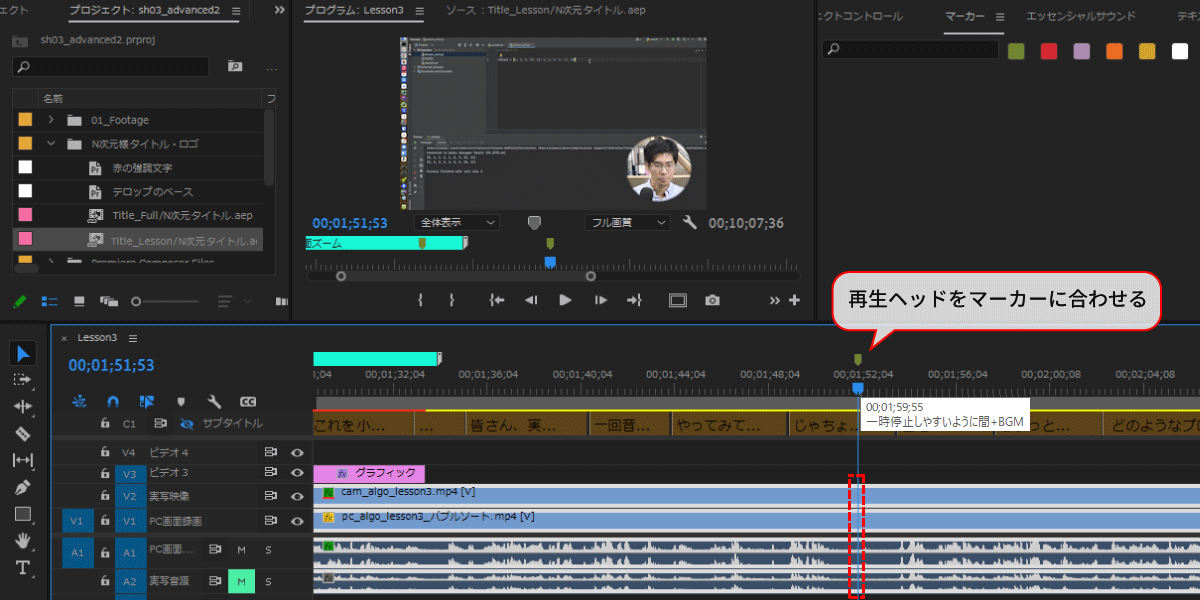The image size is (1200, 600).
Task: Toggle visibility eye of PC画面録画 track
Action: coord(297,521)
